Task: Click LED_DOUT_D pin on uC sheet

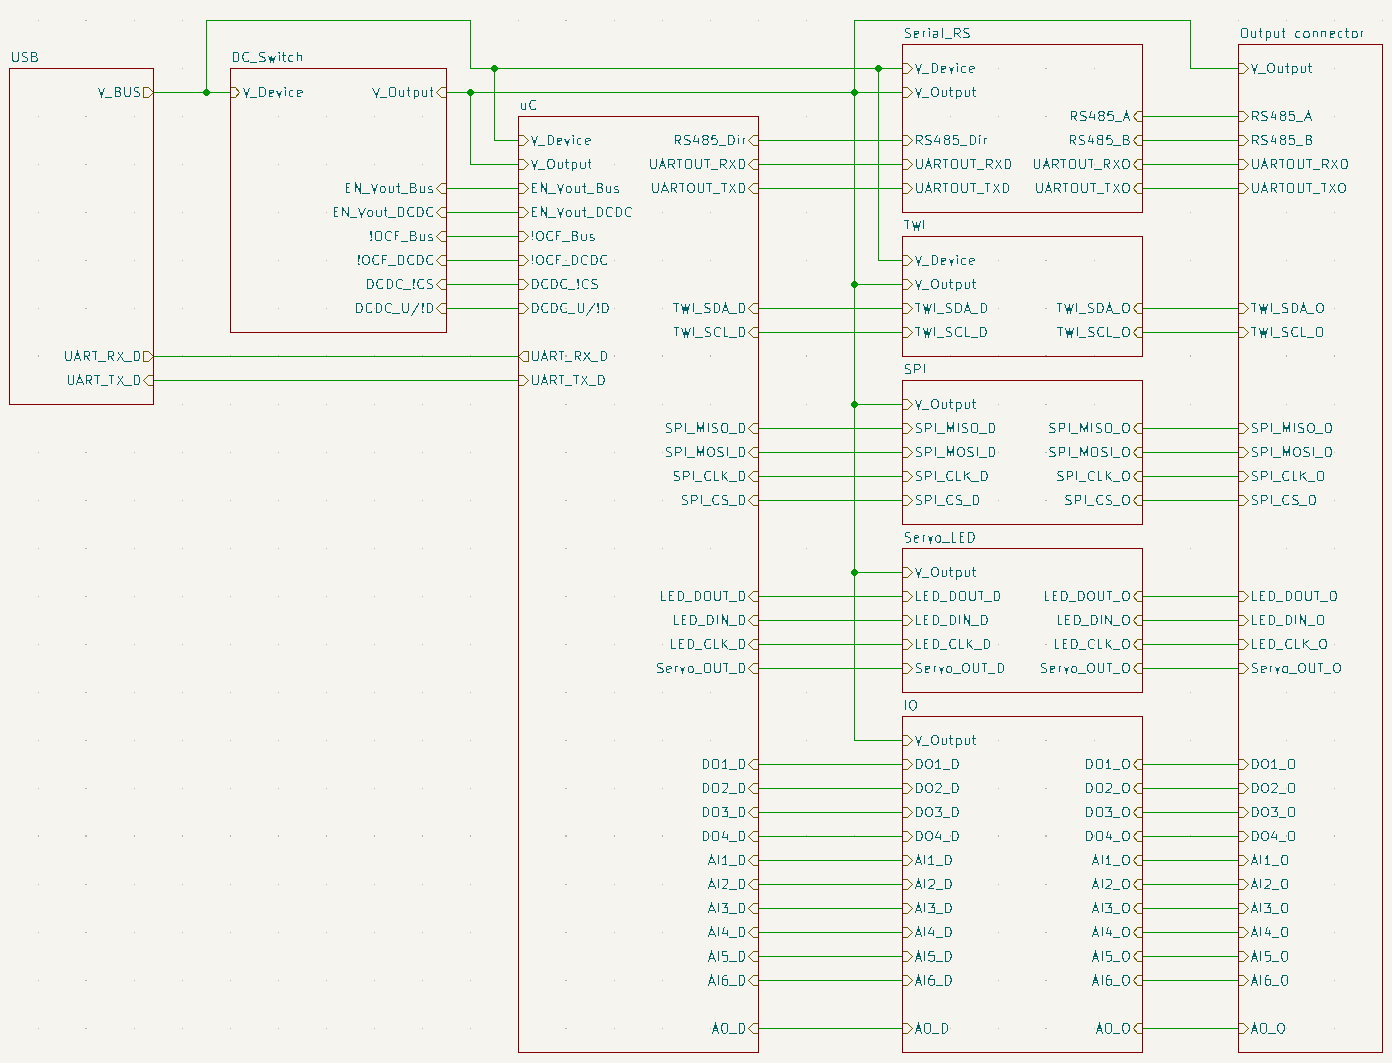Action: [709, 596]
